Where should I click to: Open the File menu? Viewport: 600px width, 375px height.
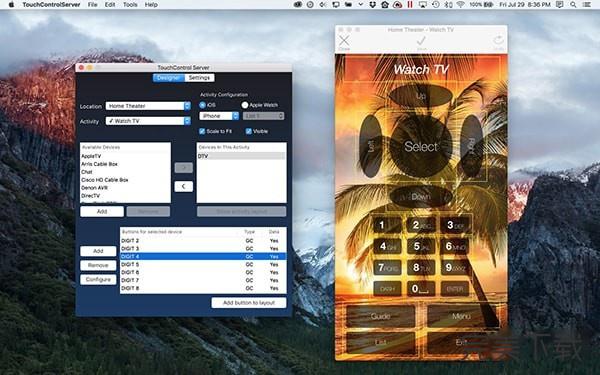[92, 5]
